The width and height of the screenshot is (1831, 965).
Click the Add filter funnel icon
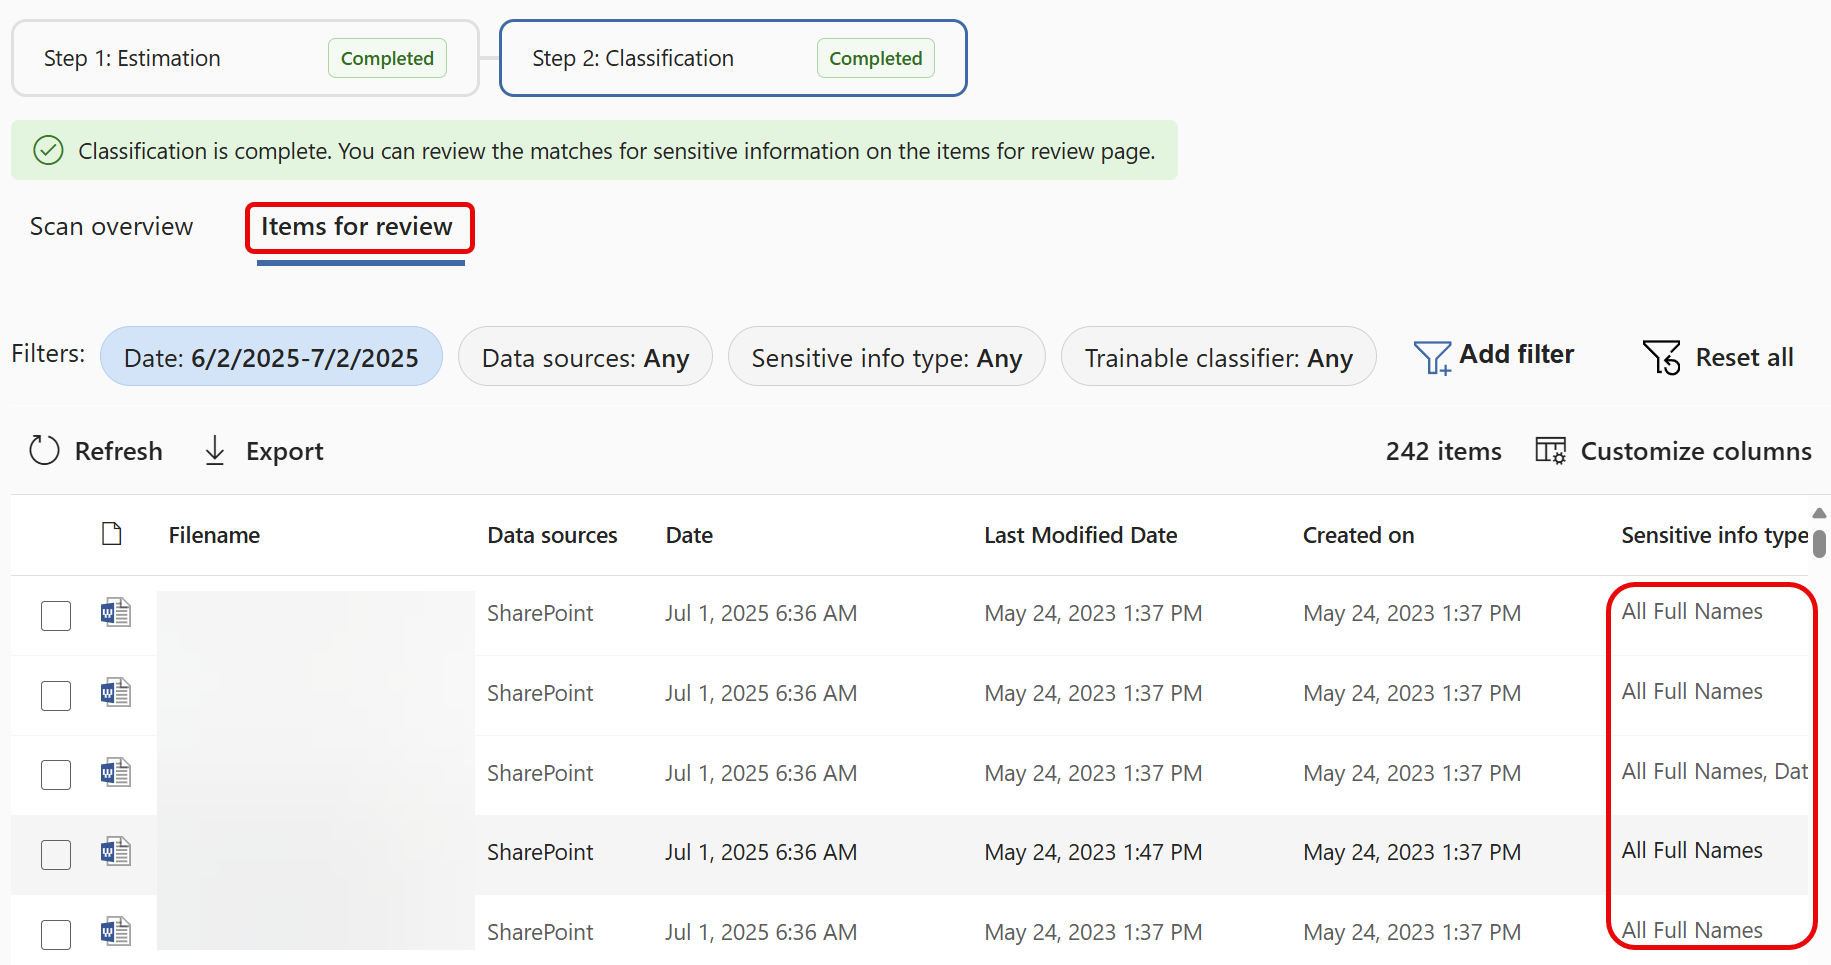point(1430,356)
